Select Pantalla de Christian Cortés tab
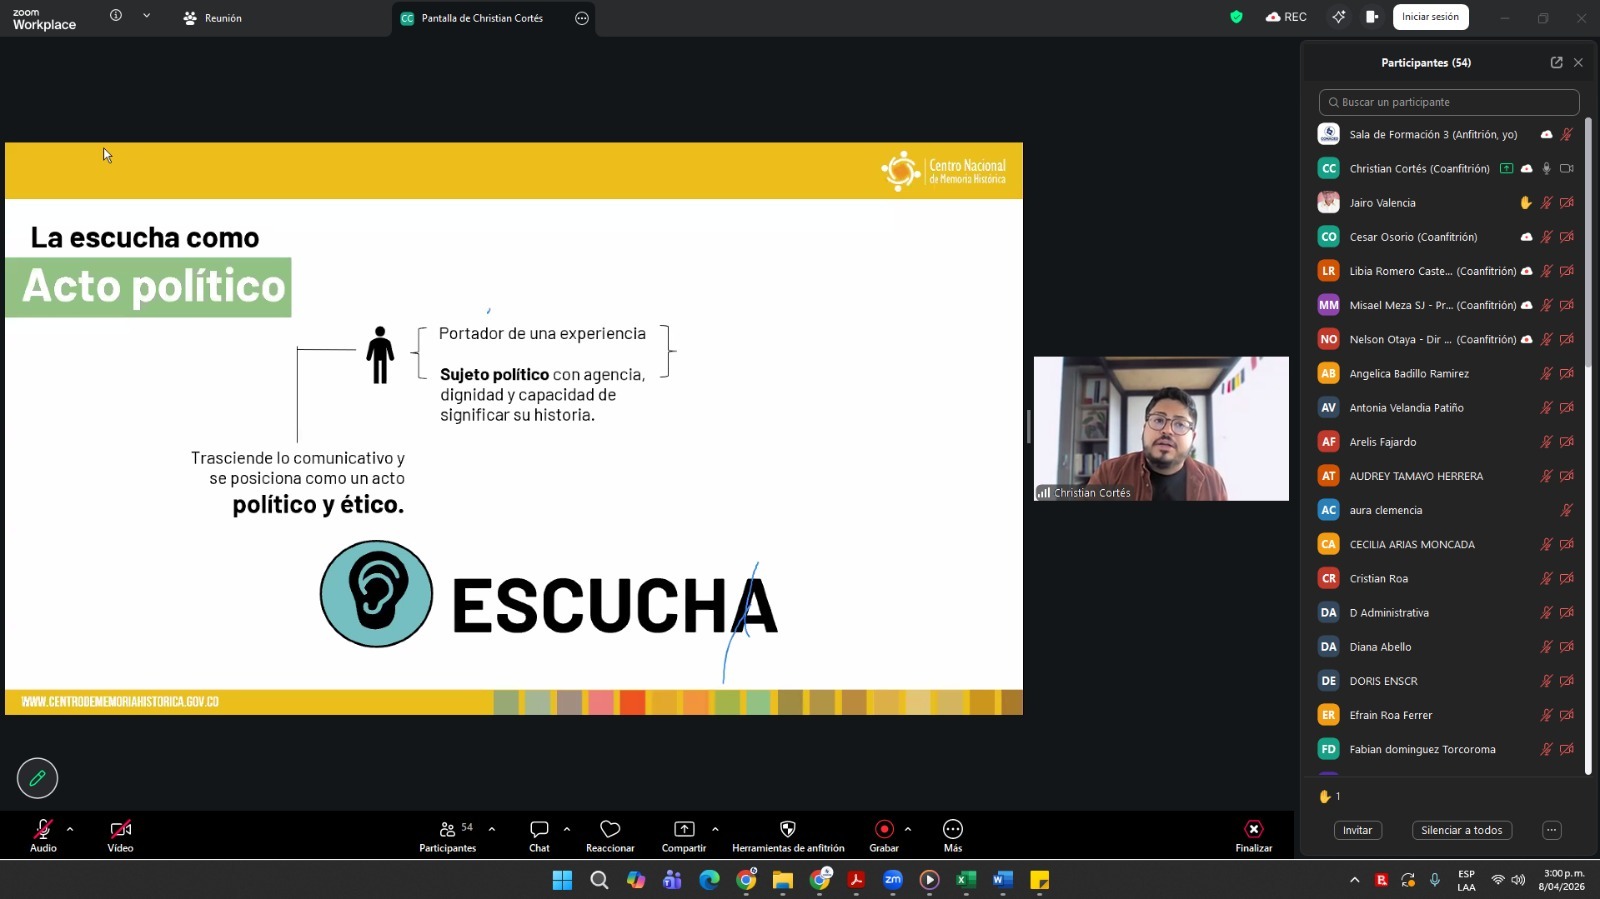 (481, 18)
